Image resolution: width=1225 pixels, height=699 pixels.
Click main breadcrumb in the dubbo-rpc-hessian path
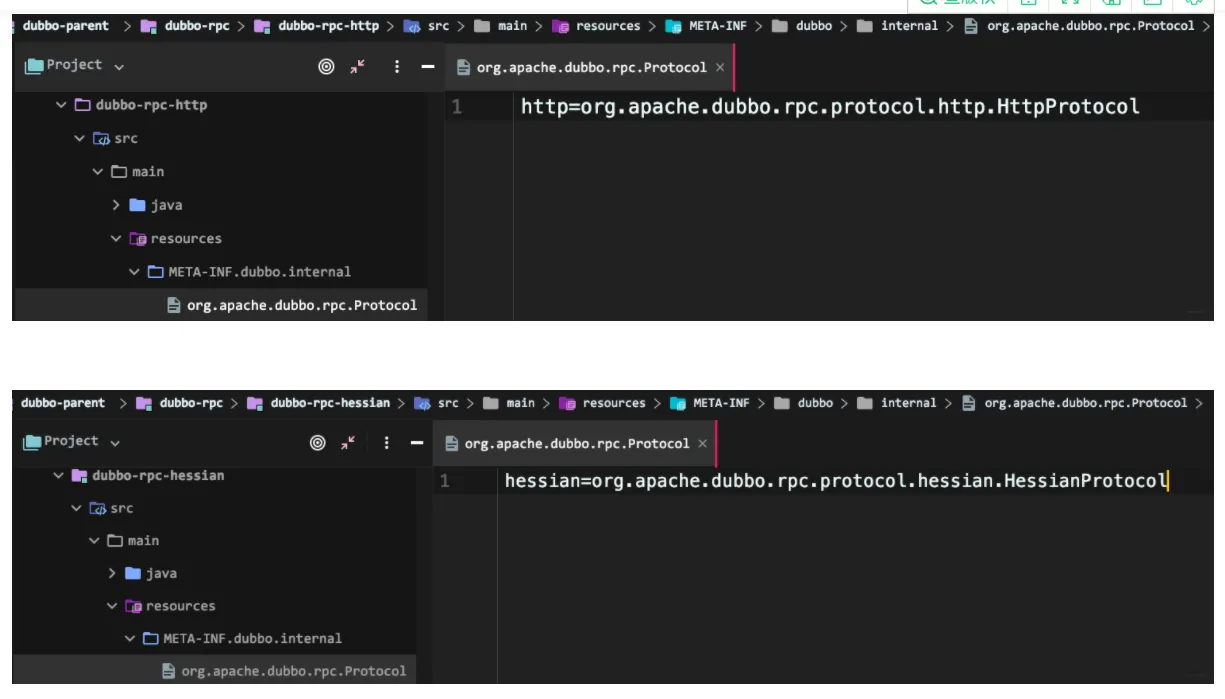[509, 403]
